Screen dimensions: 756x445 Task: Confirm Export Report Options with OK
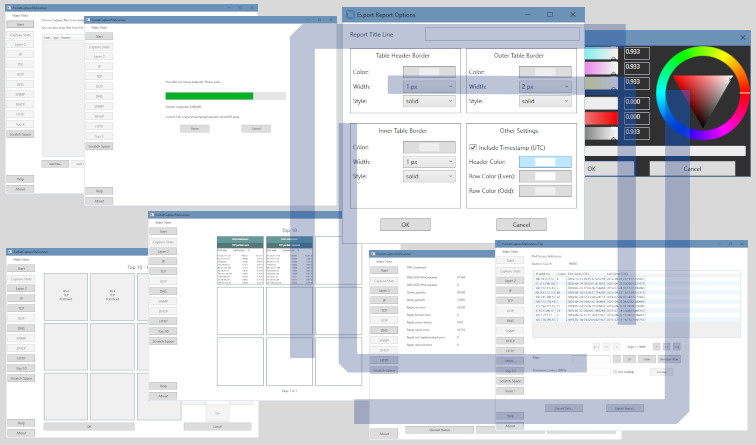[x=405, y=225]
